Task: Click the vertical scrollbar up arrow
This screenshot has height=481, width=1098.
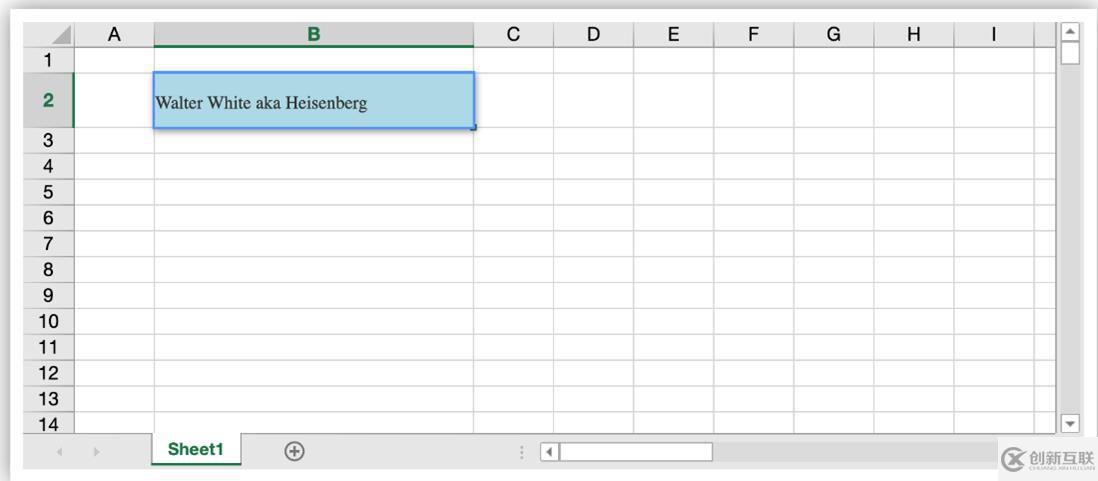Action: 1070,31
